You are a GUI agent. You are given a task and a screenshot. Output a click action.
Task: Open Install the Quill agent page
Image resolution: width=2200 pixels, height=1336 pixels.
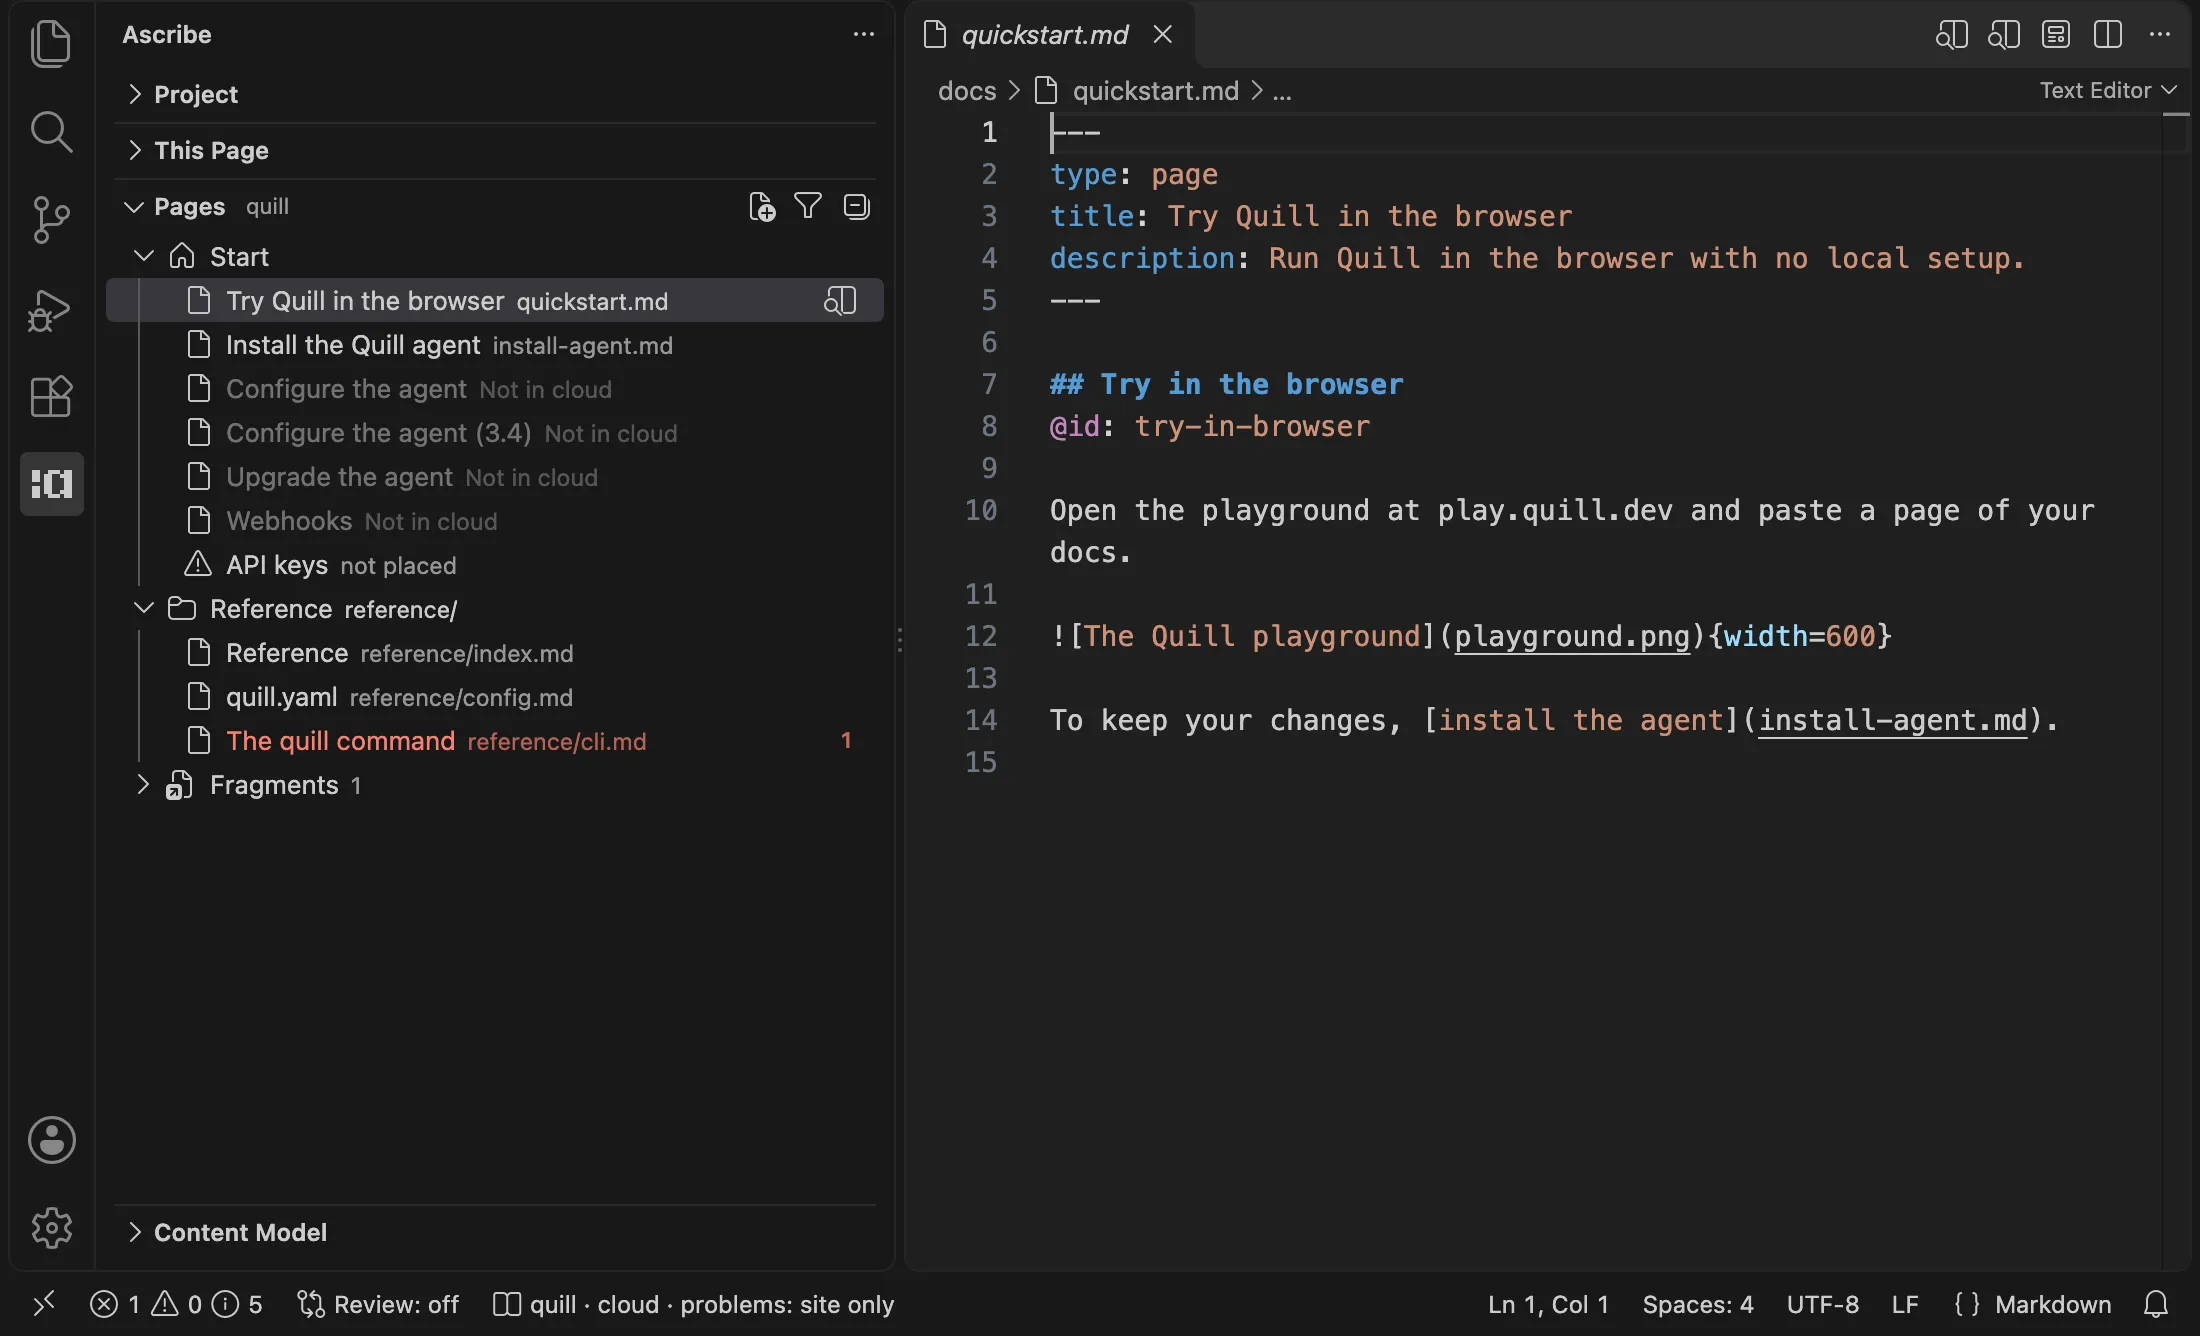[494, 345]
